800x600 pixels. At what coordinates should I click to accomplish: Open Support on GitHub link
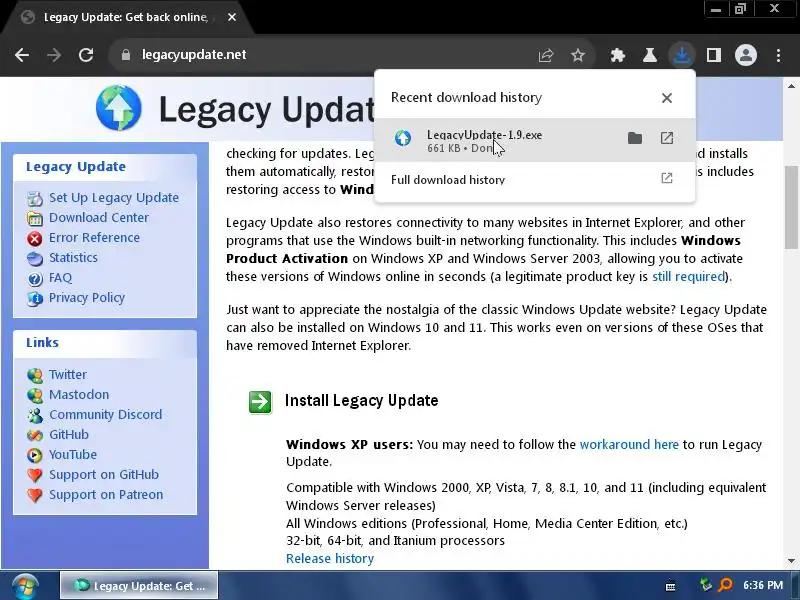(104, 474)
